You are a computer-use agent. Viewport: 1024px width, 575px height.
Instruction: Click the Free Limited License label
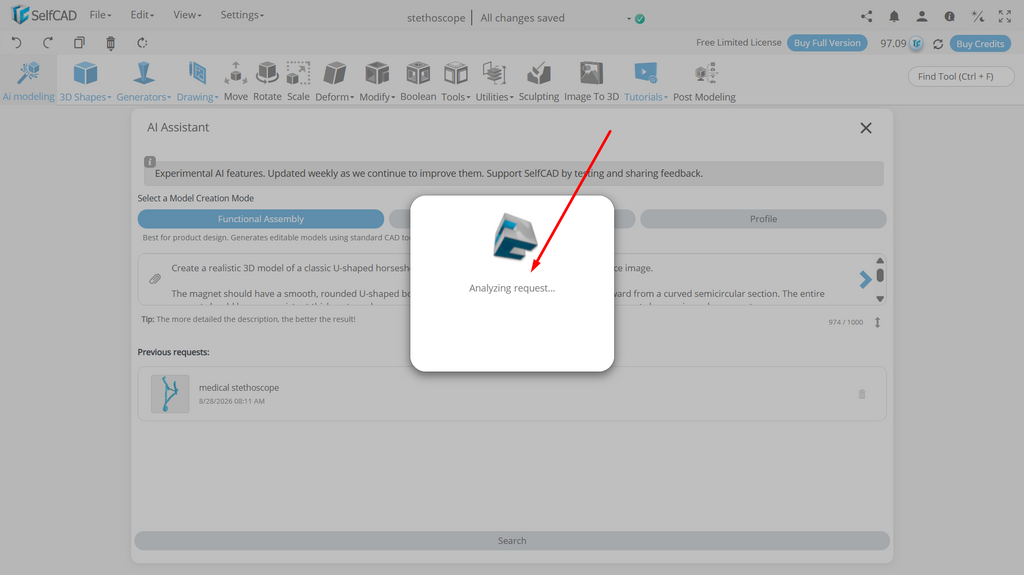point(739,42)
